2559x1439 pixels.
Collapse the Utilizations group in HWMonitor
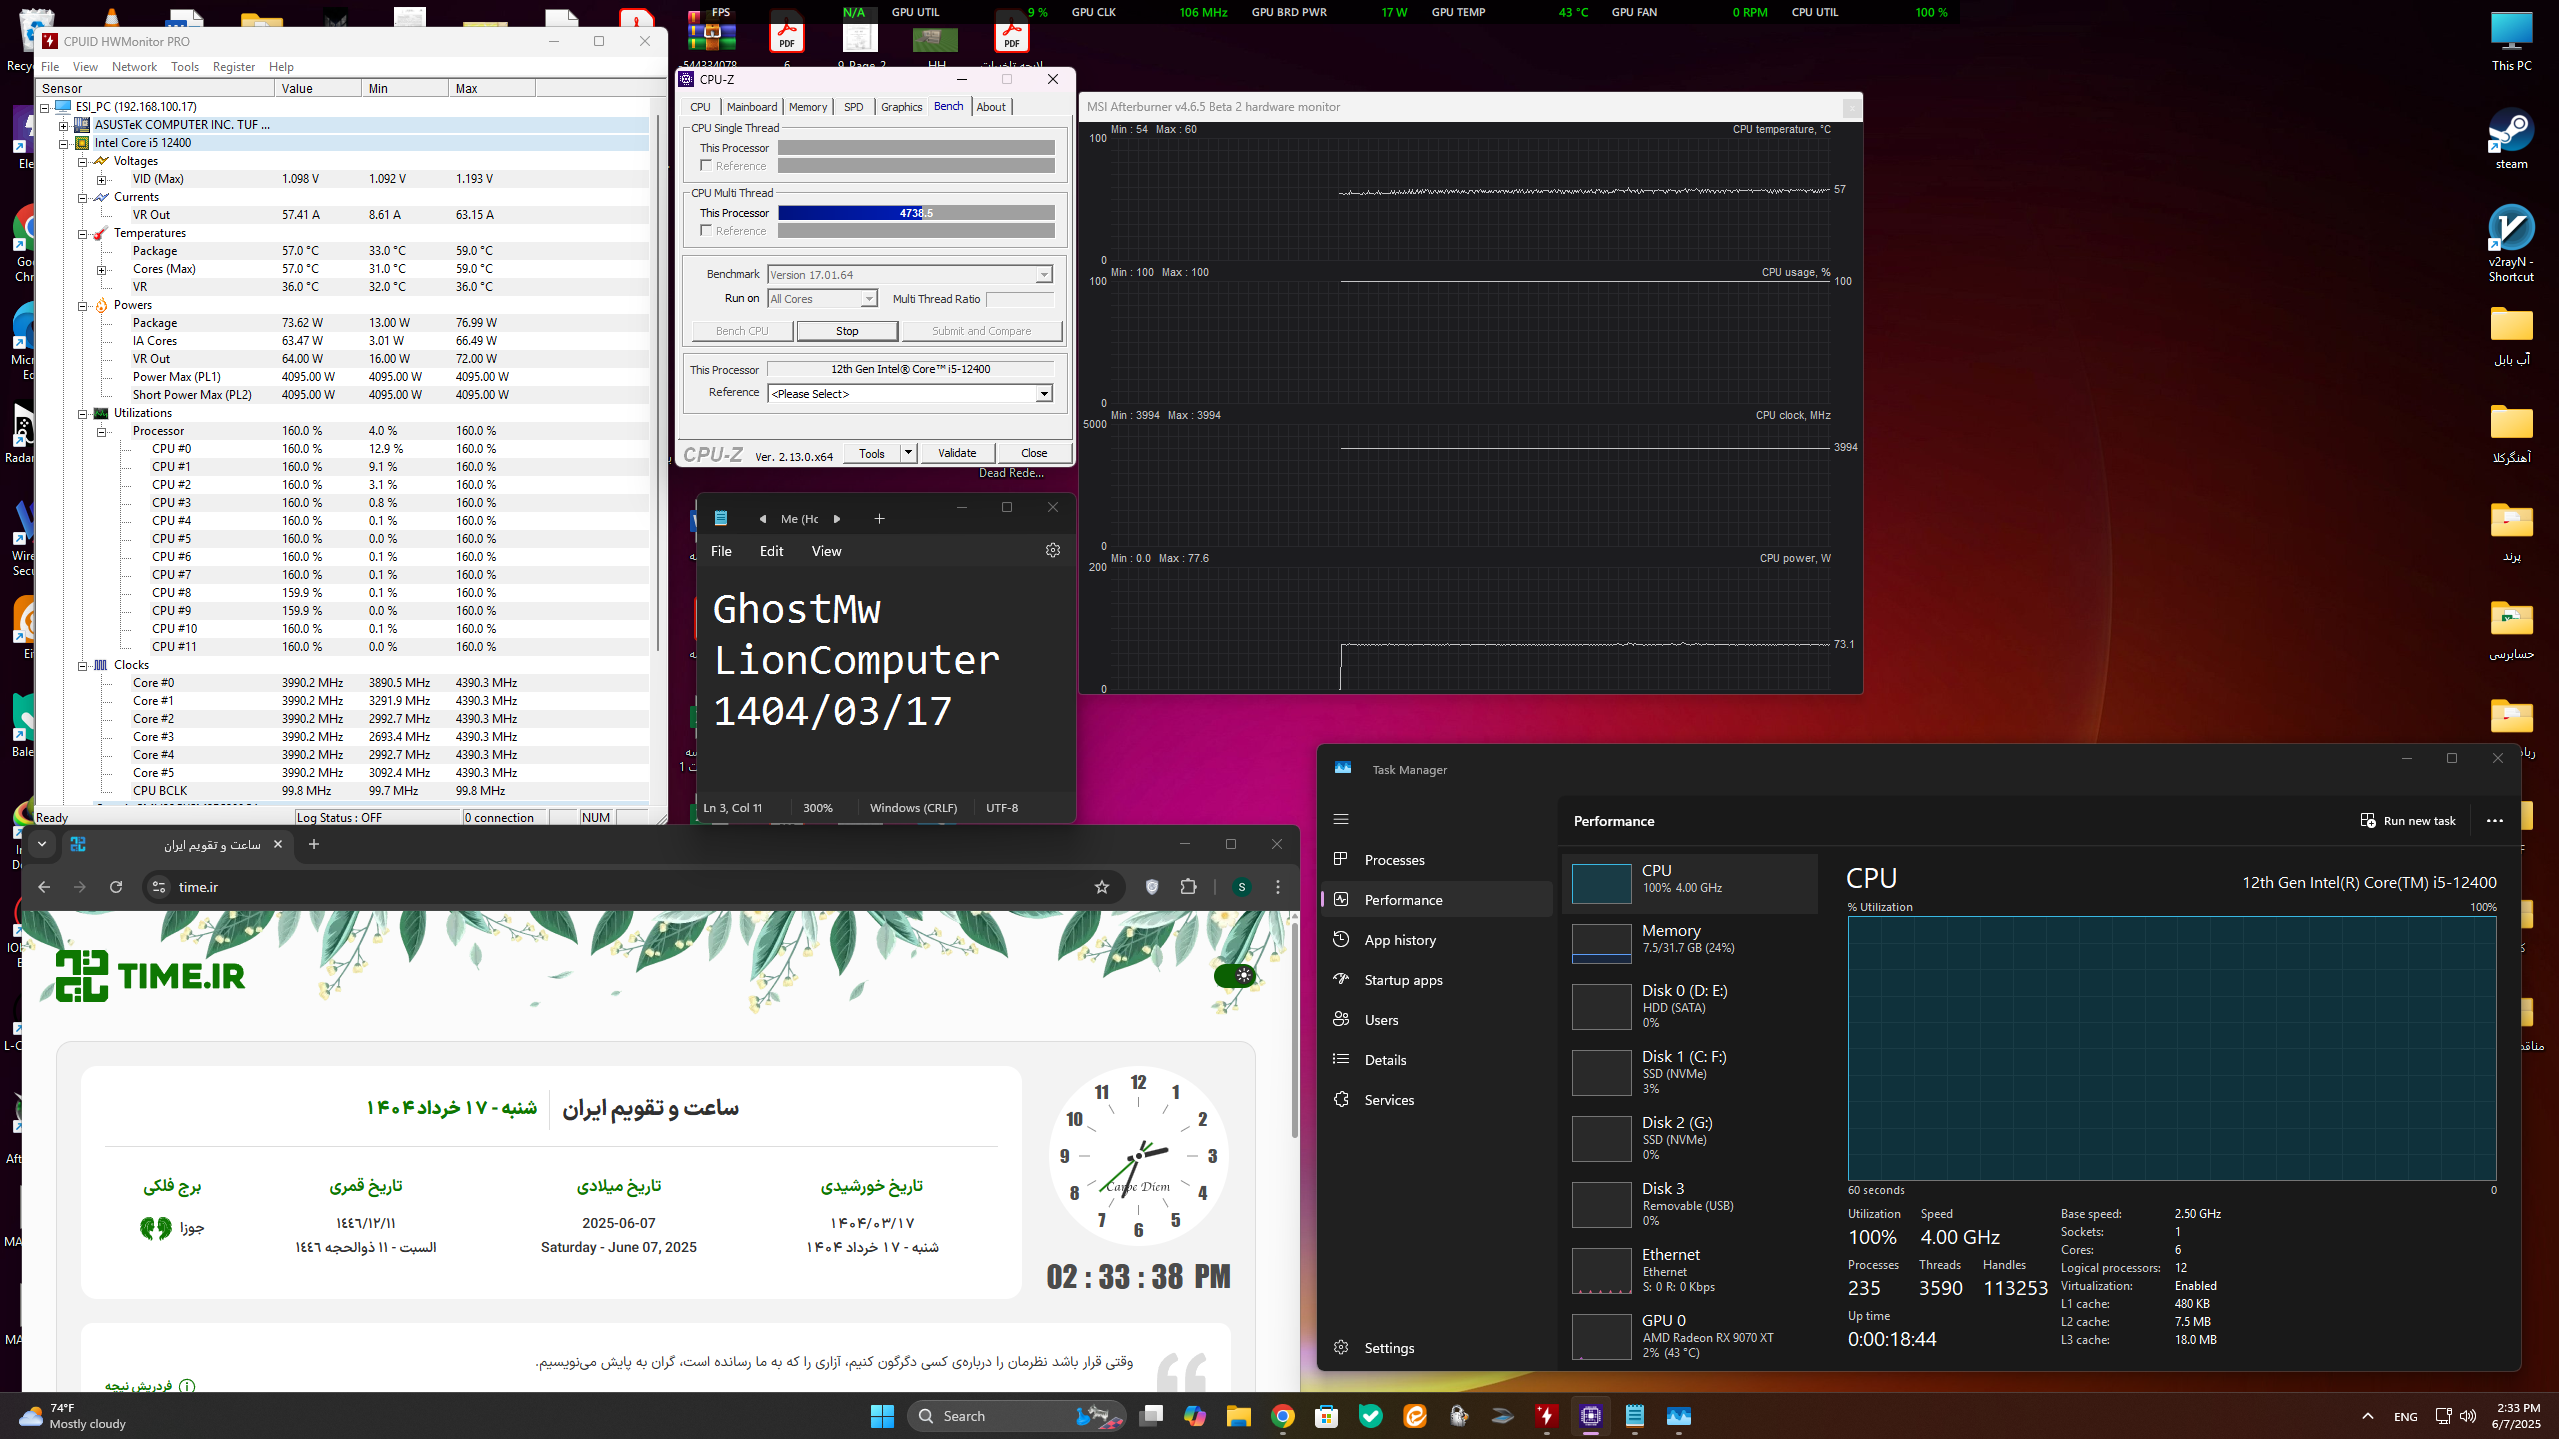point(83,413)
